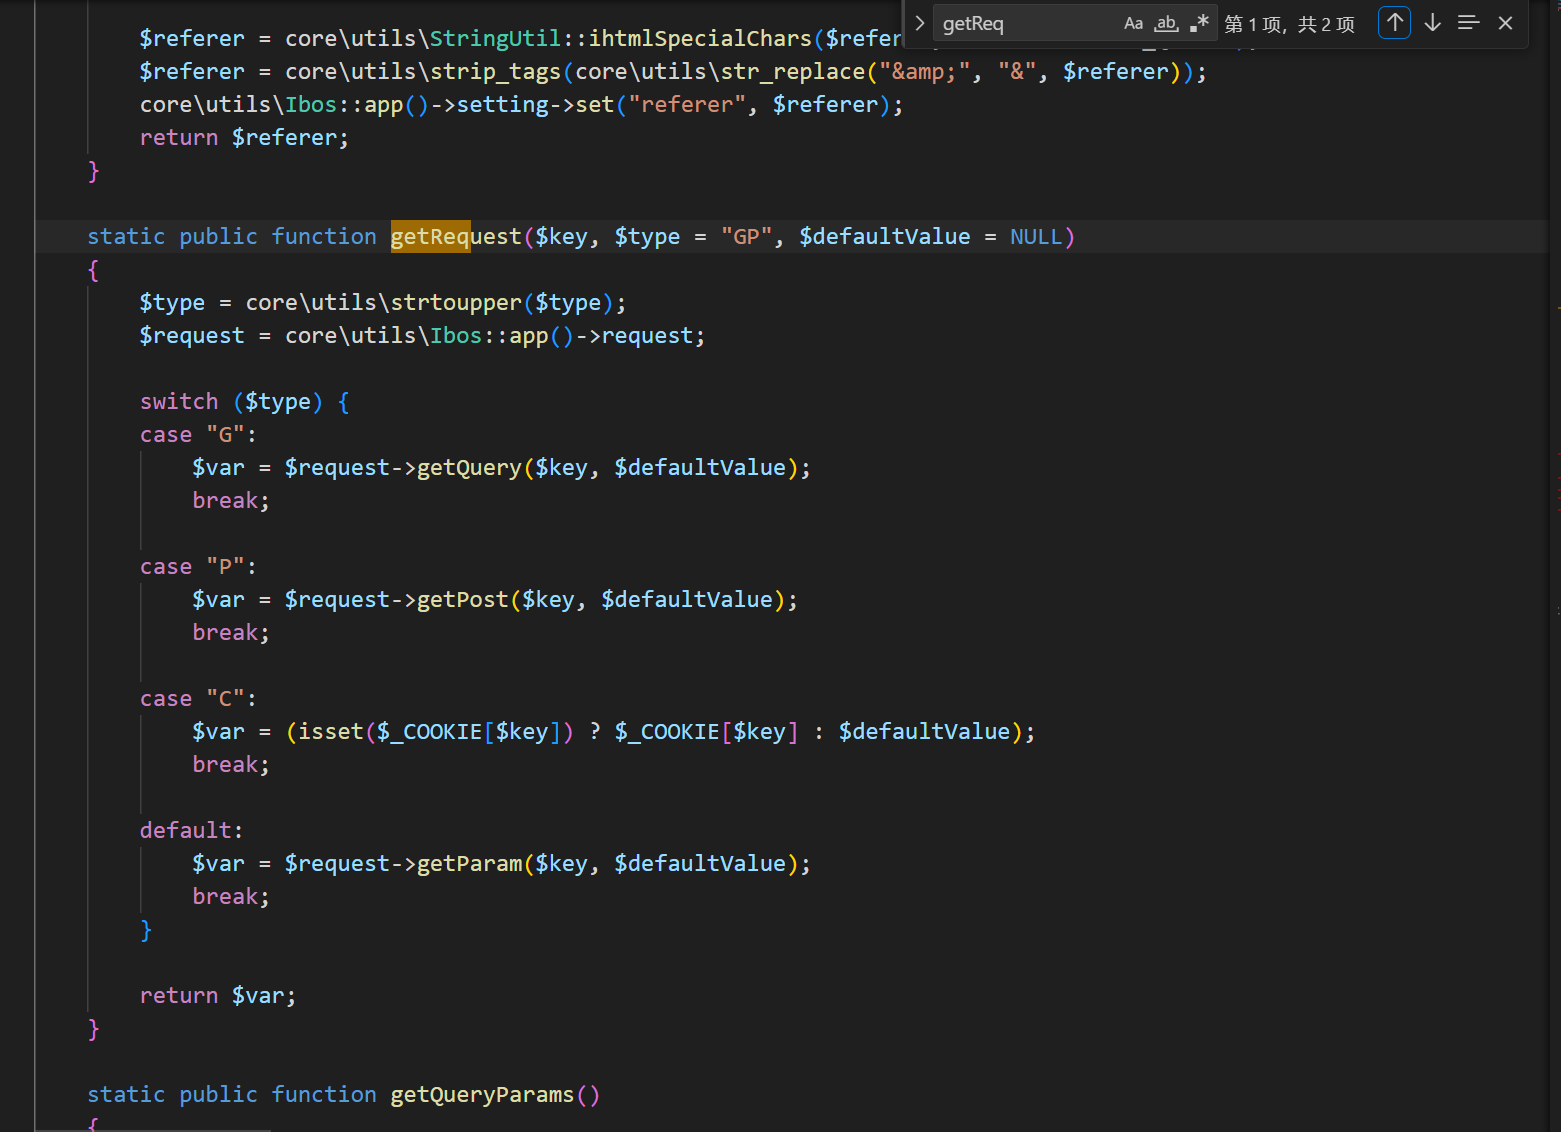The height and width of the screenshot is (1132, 1561).
Task: Click the "referer" string in setting->set call
Action: point(687,105)
